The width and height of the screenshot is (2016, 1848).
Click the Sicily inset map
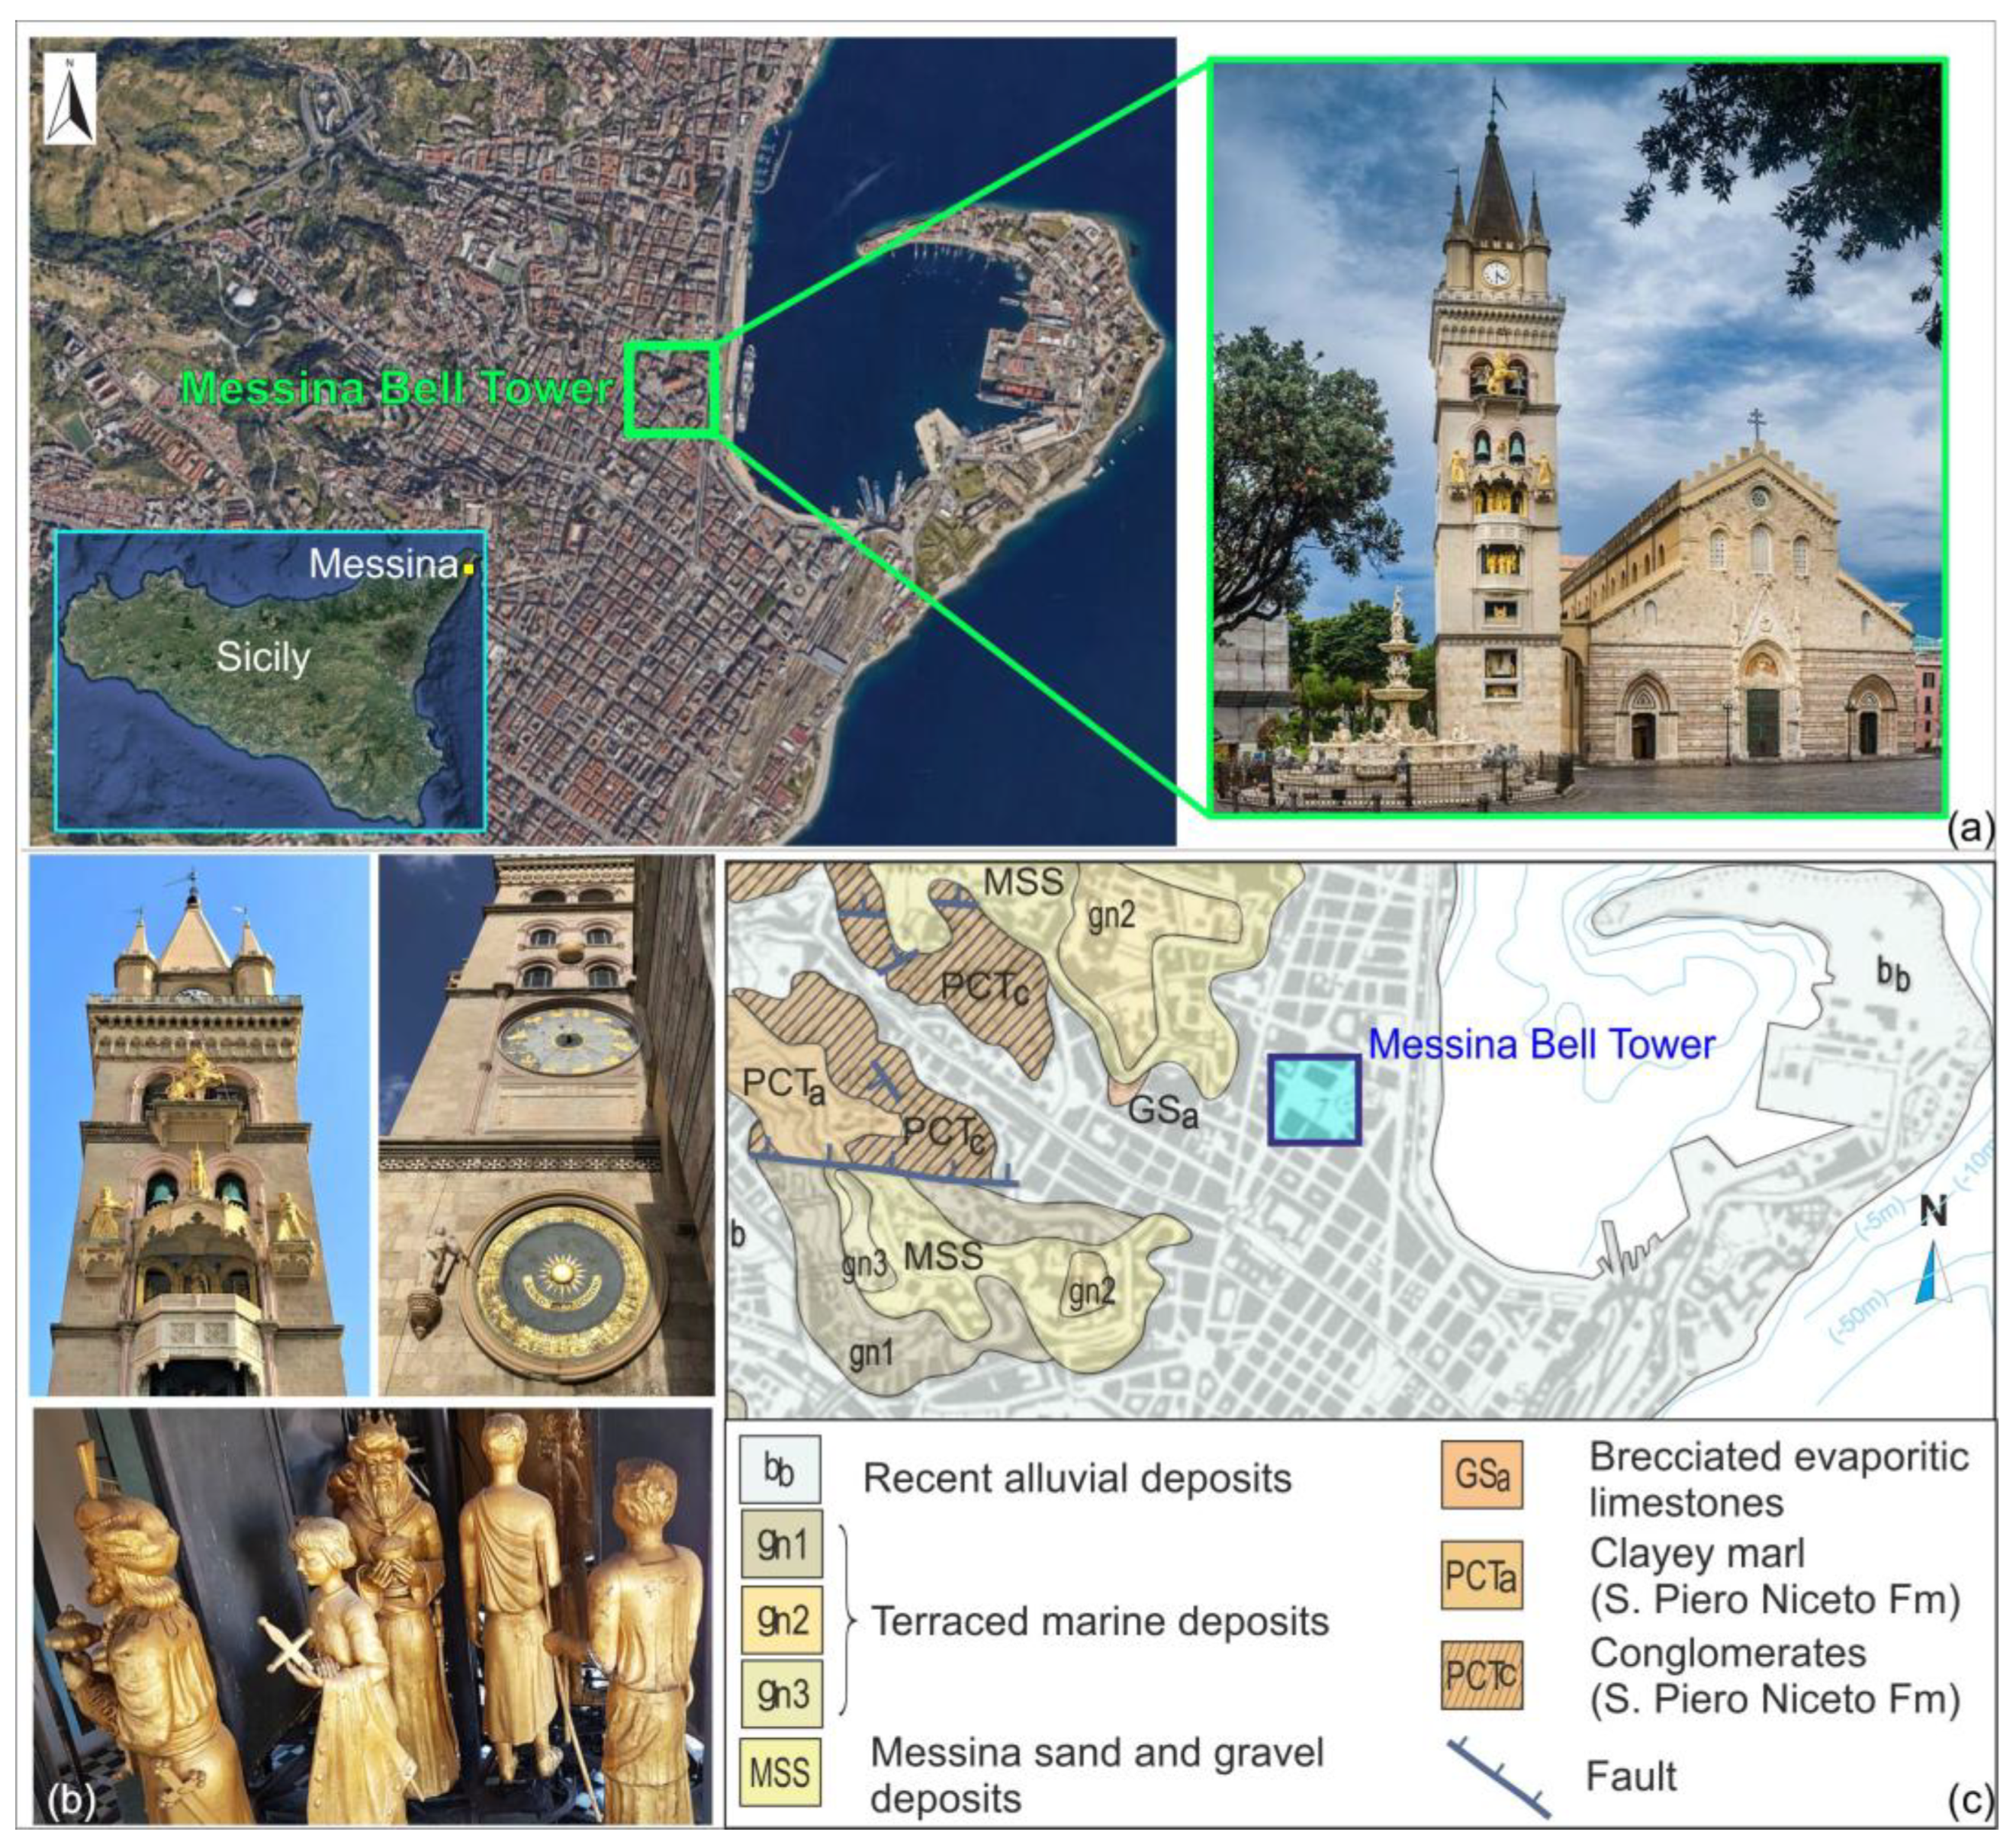270,680
